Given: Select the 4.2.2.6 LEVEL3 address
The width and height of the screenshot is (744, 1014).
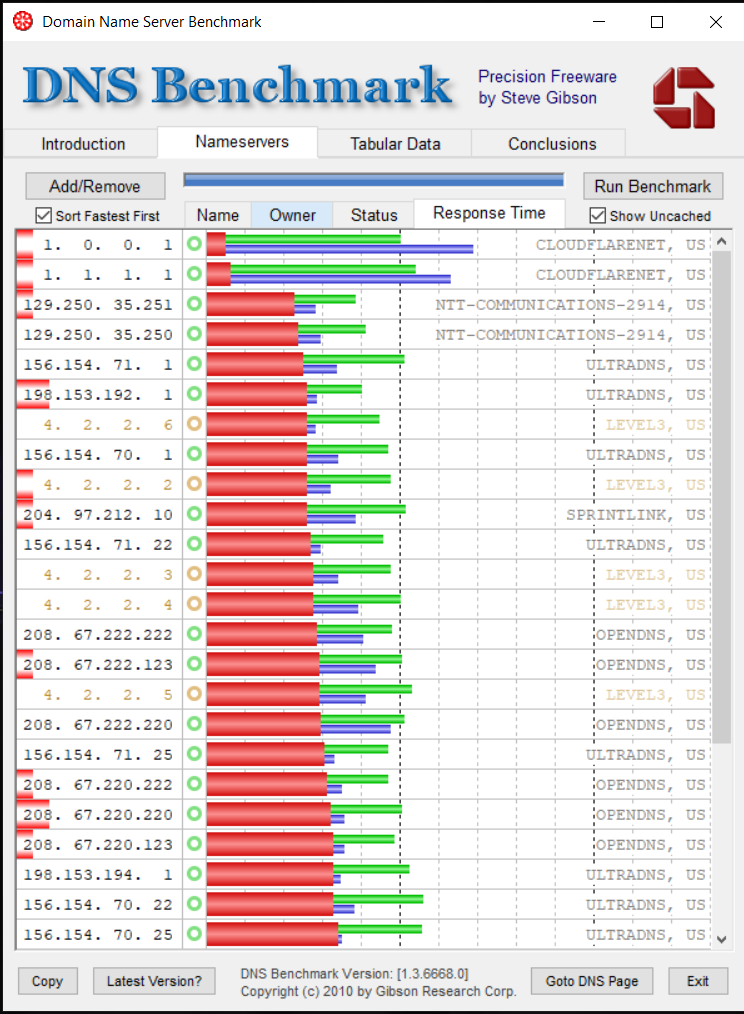Looking at the screenshot, I should 107,424.
